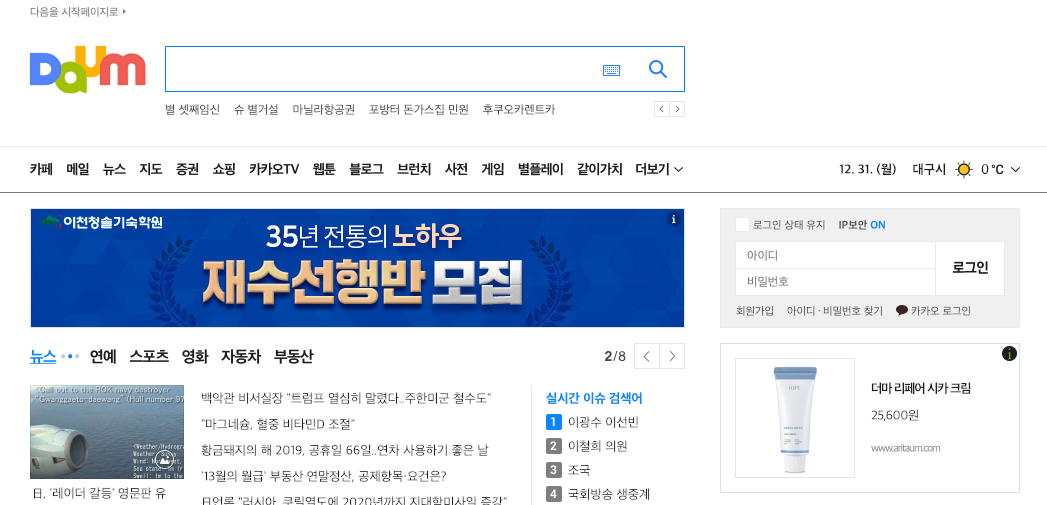Viewport: 1047px width, 505px height.
Task: Click the 회원가입 link
Action: [755, 311]
